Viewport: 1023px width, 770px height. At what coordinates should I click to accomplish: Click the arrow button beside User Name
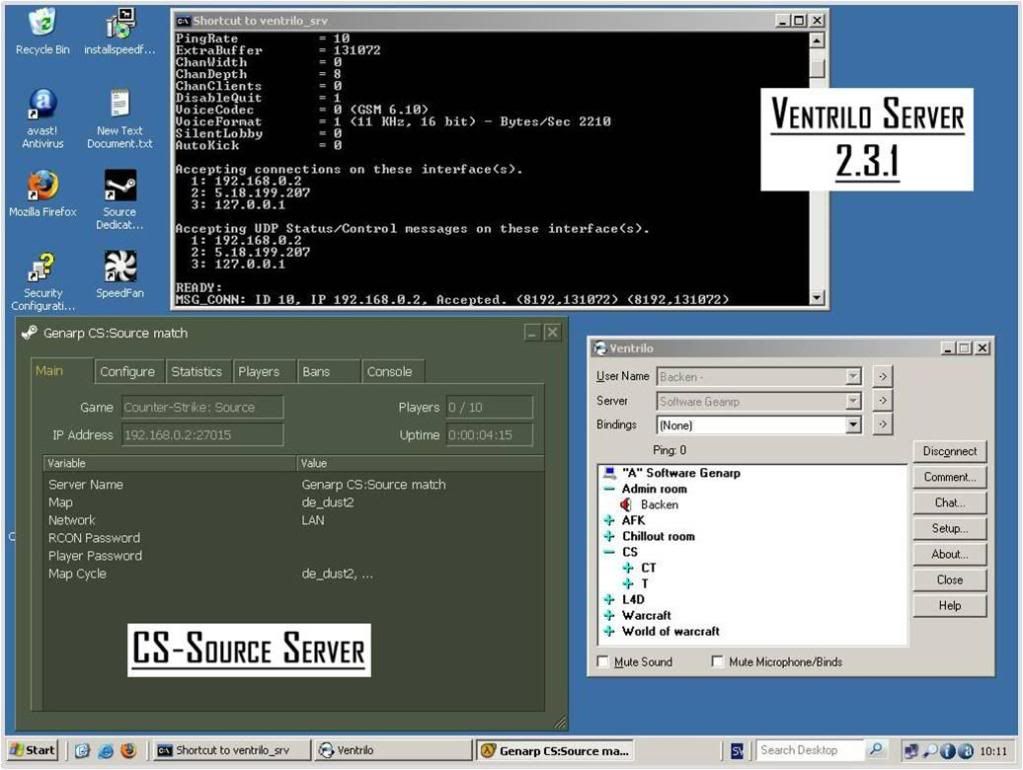point(882,377)
